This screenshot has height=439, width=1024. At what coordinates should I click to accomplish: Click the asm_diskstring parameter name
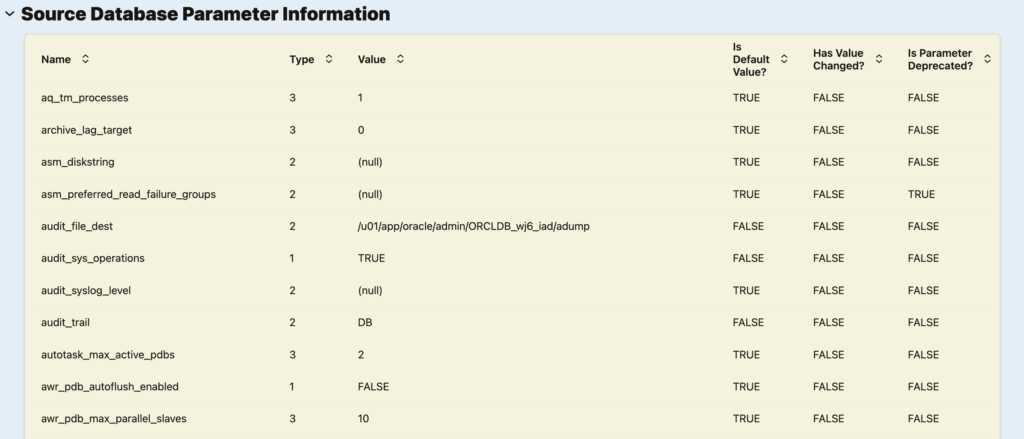(x=80, y=162)
